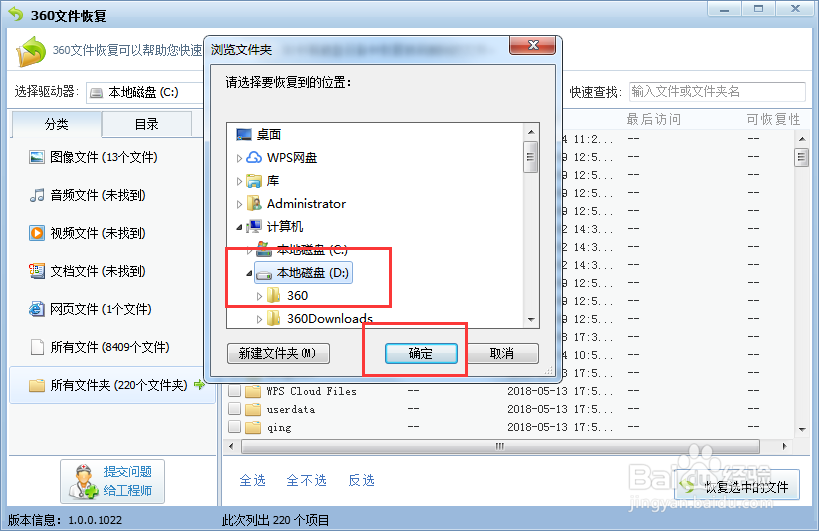Select the video files category icon
819x531 pixels.
point(37,233)
